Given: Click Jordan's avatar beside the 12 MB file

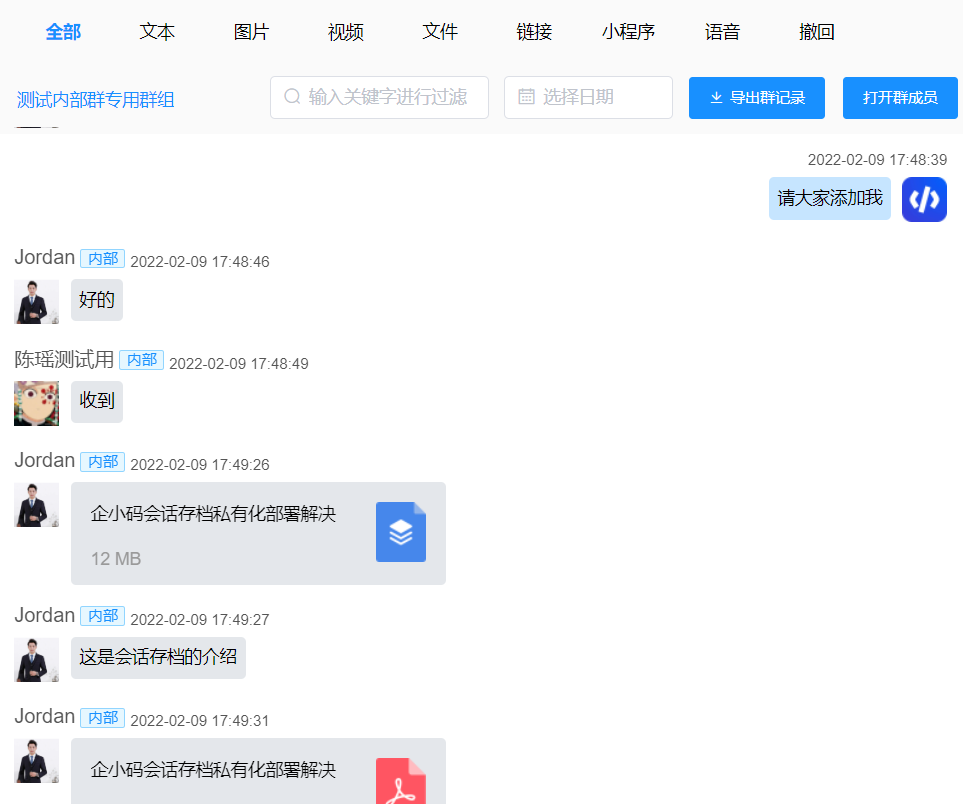Looking at the screenshot, I should click(x=36, y=505).
